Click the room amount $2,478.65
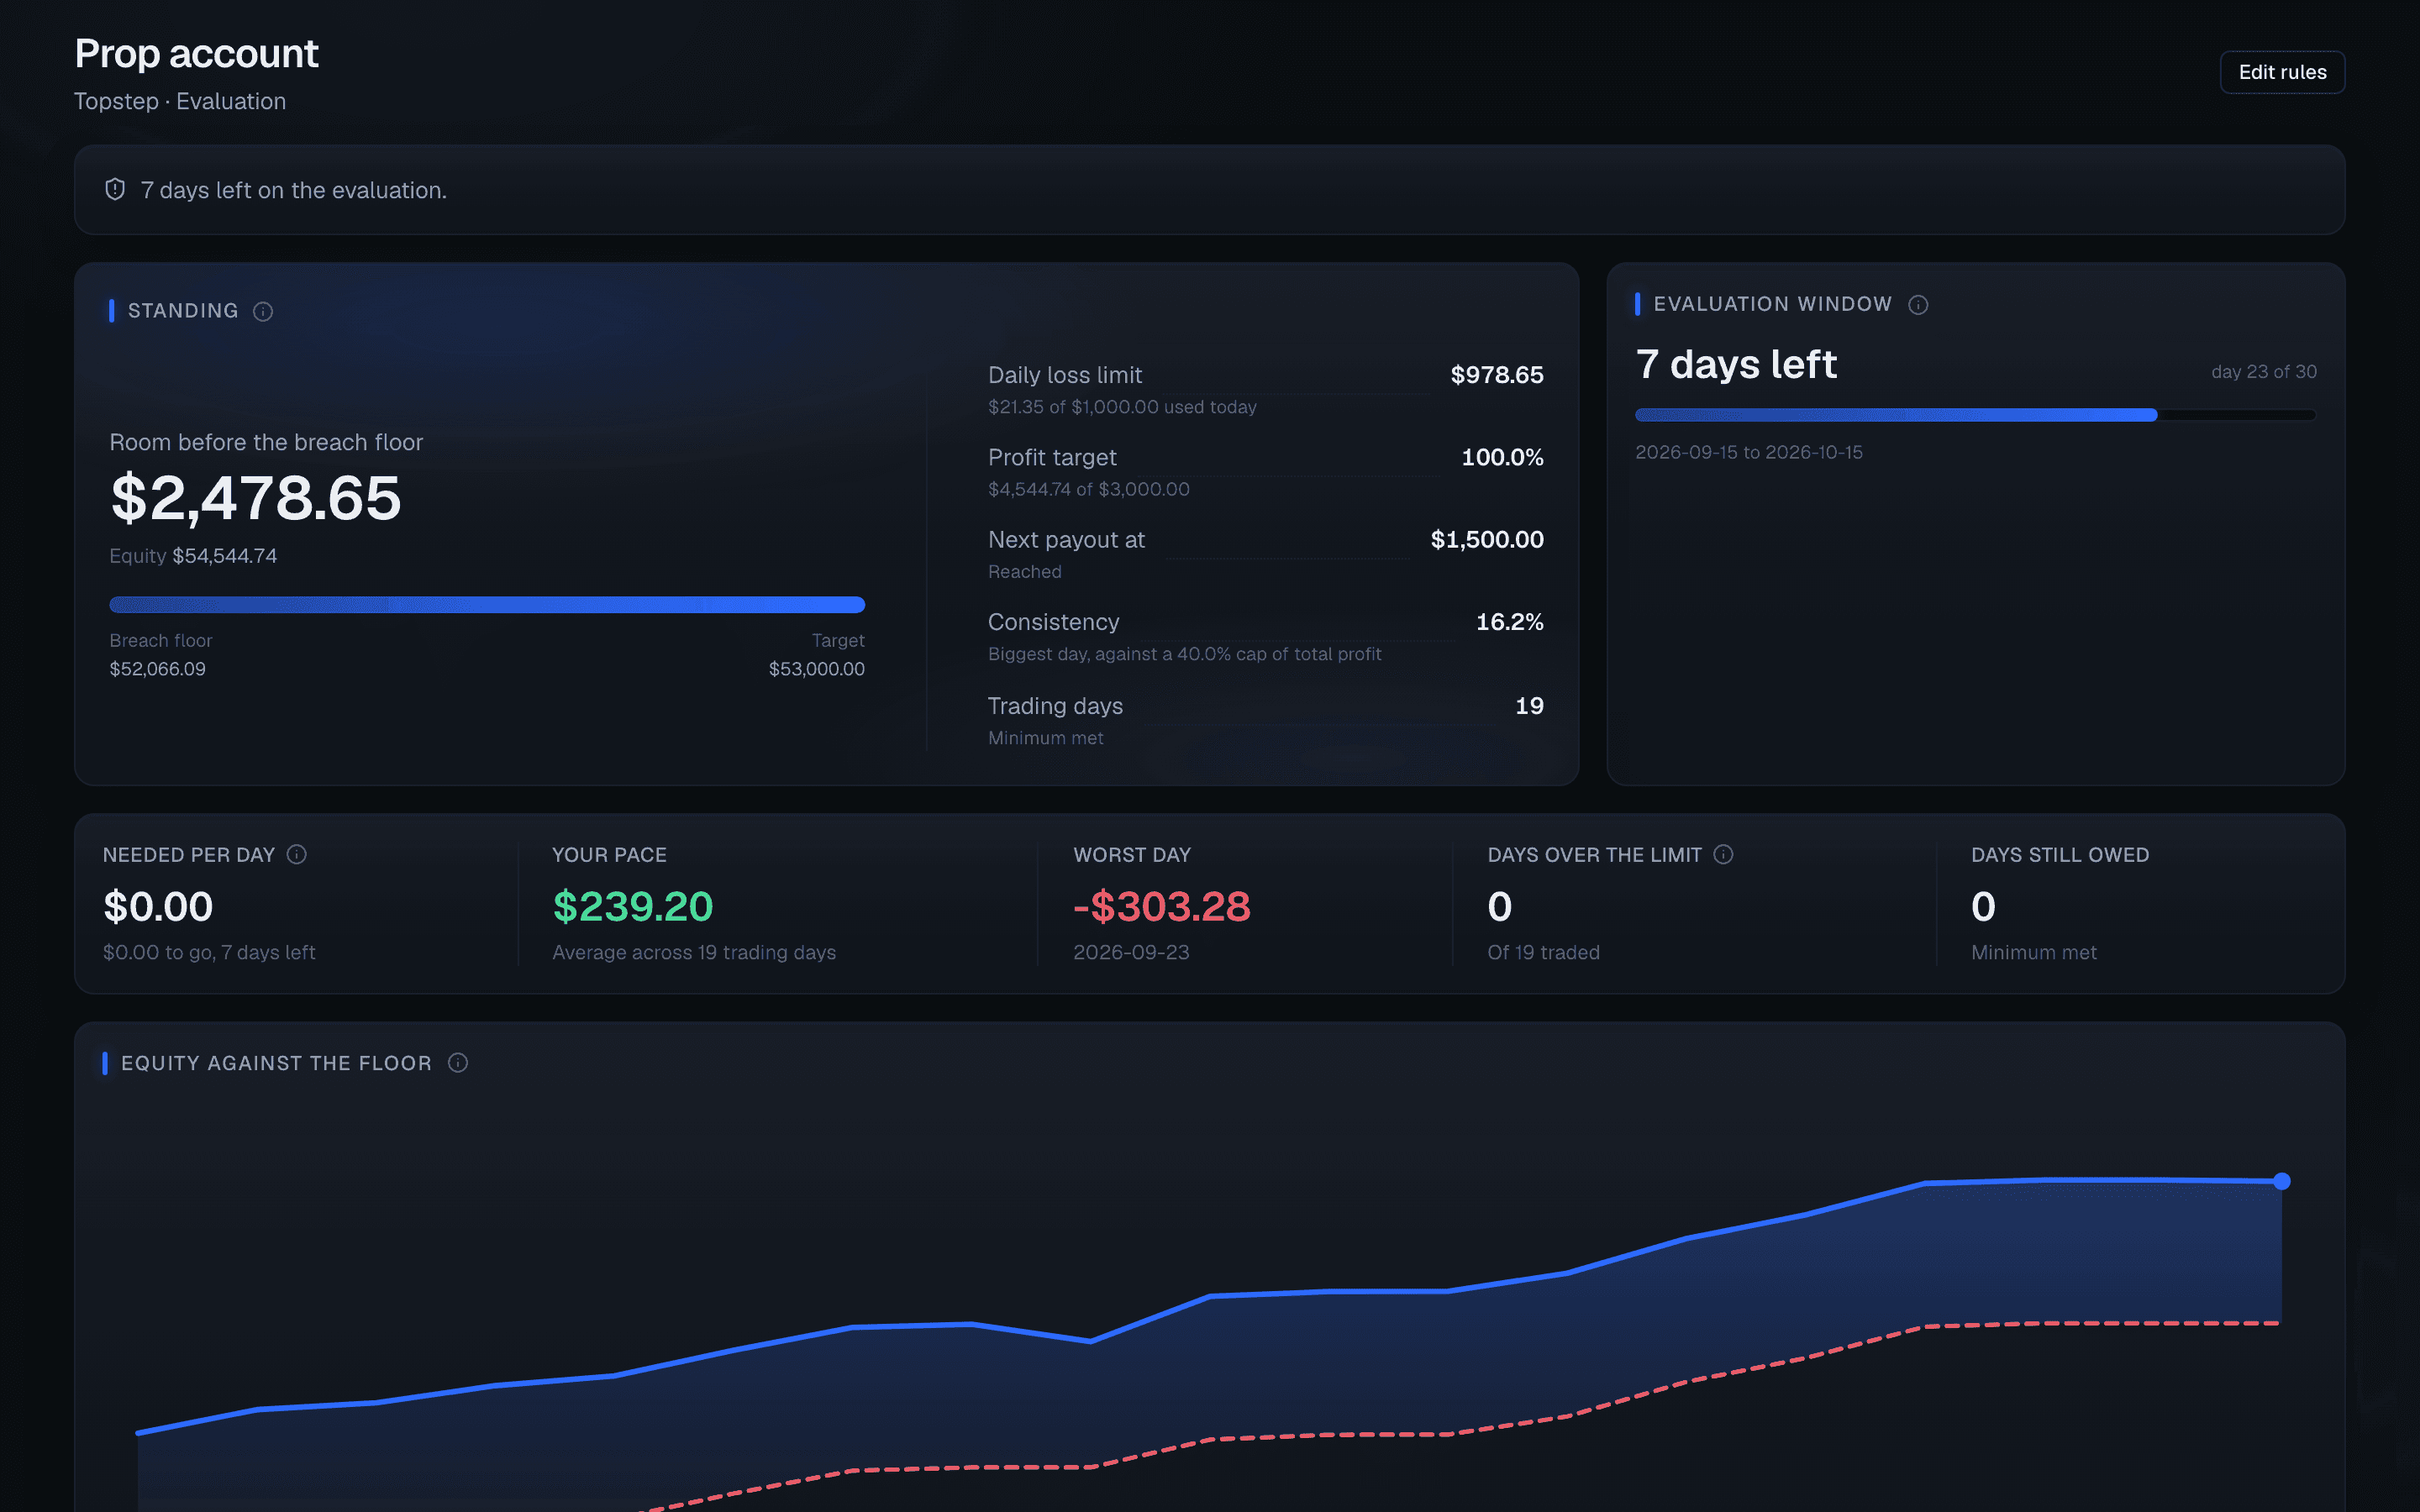2420x1512 pixels. click(x=255, y=498)
